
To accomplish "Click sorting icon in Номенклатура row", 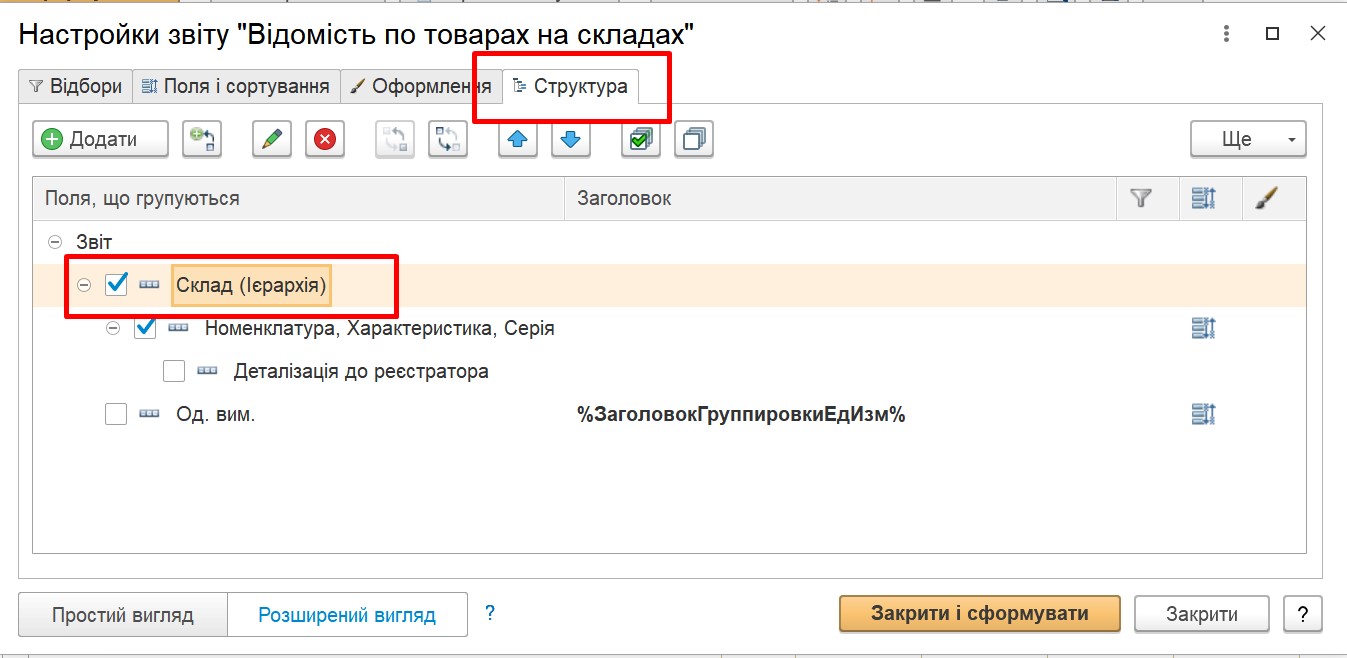I will click(x=1203, y=328).
